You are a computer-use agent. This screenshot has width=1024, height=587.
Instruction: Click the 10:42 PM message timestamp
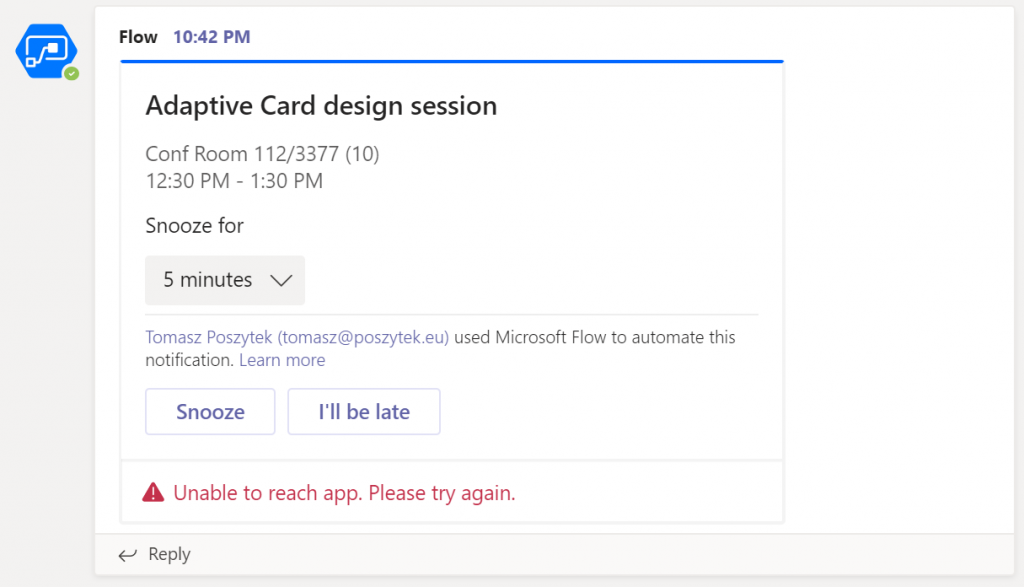point(212,37)
